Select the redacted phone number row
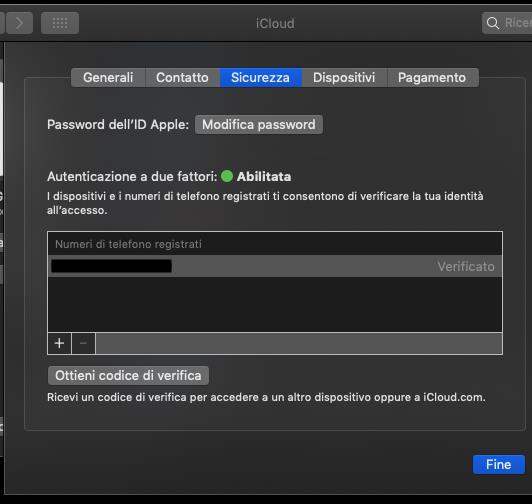The image size is (532, 504). [x=275, y=266]
